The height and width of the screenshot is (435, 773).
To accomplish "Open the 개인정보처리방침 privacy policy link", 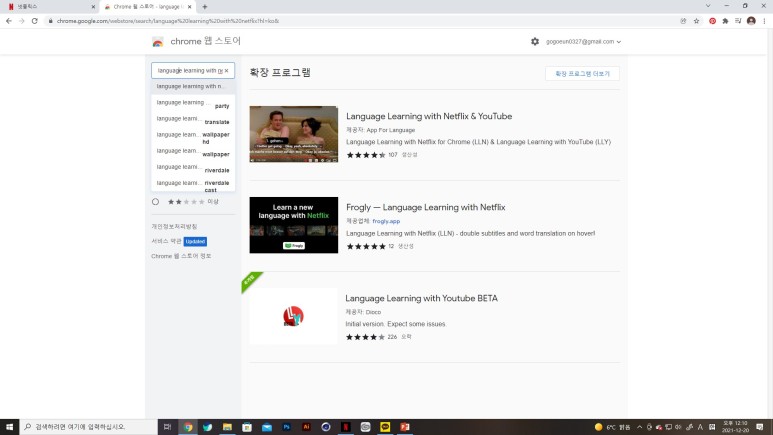I will click(x=174, y=226).
